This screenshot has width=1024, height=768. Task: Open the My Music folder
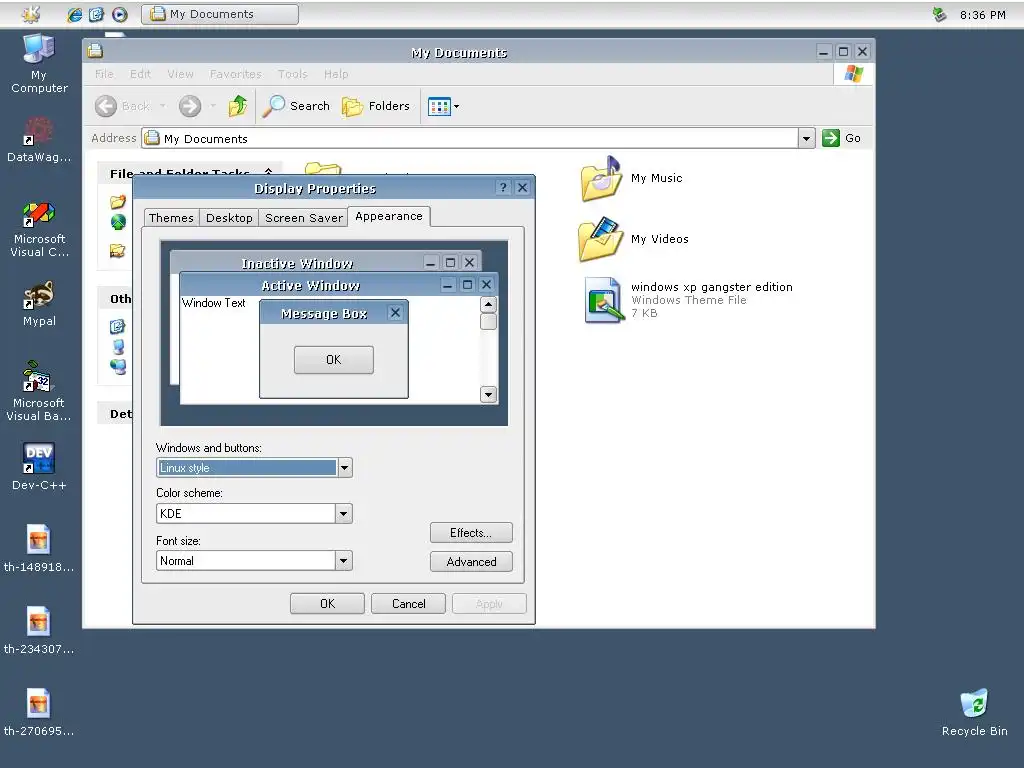coord(632,178)
